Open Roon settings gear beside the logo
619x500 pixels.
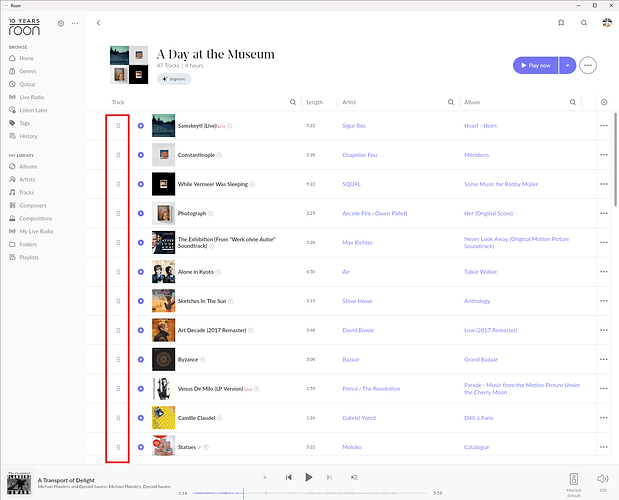(x=61, y=23)
